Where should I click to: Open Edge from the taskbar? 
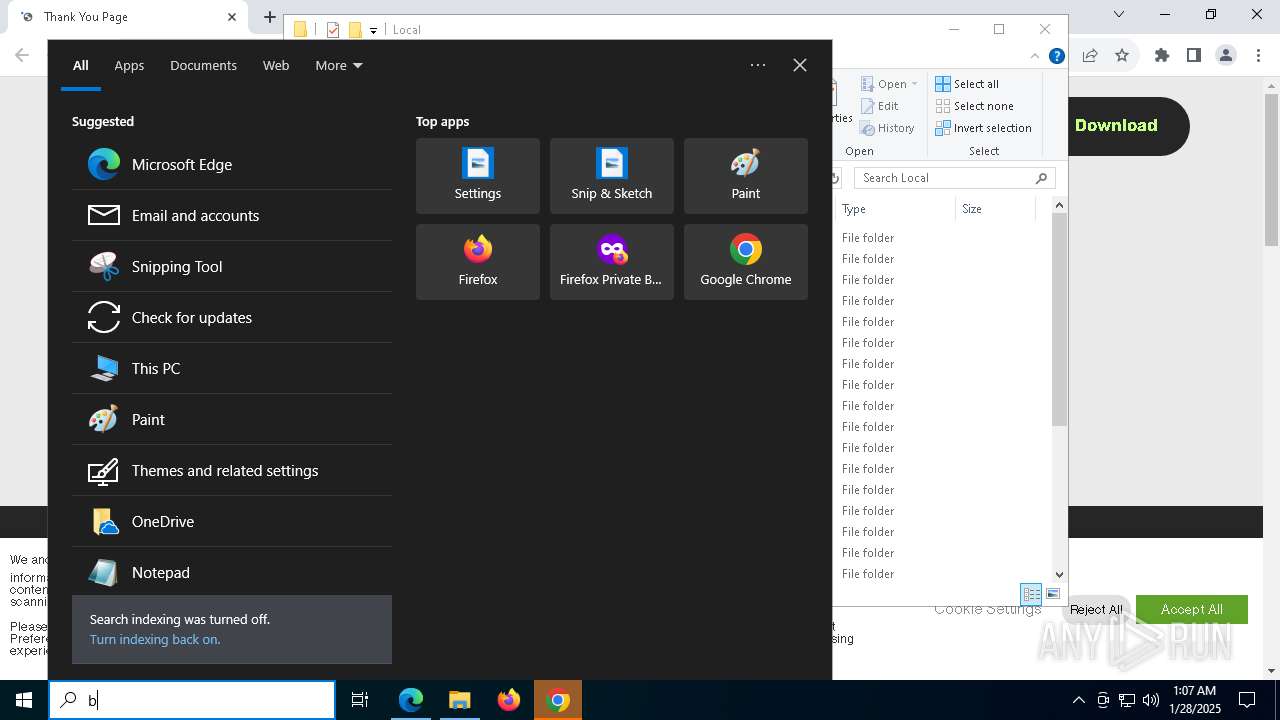tap(411, 700)
